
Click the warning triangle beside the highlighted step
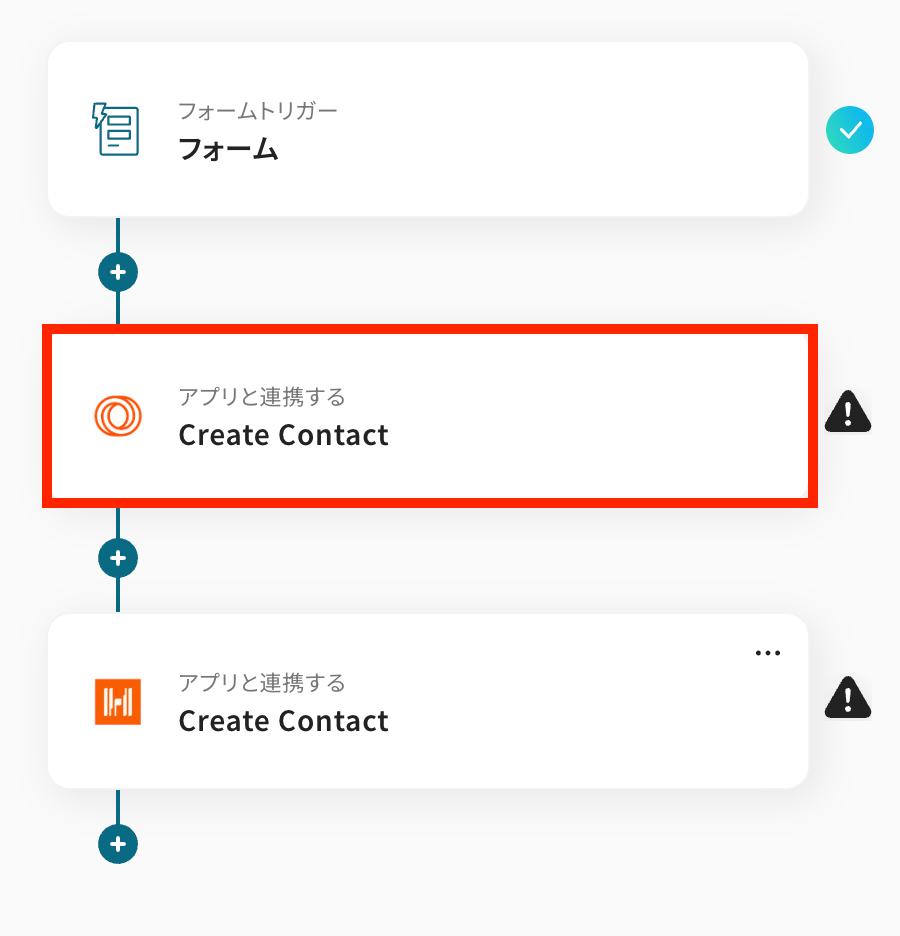coord(848,411)
